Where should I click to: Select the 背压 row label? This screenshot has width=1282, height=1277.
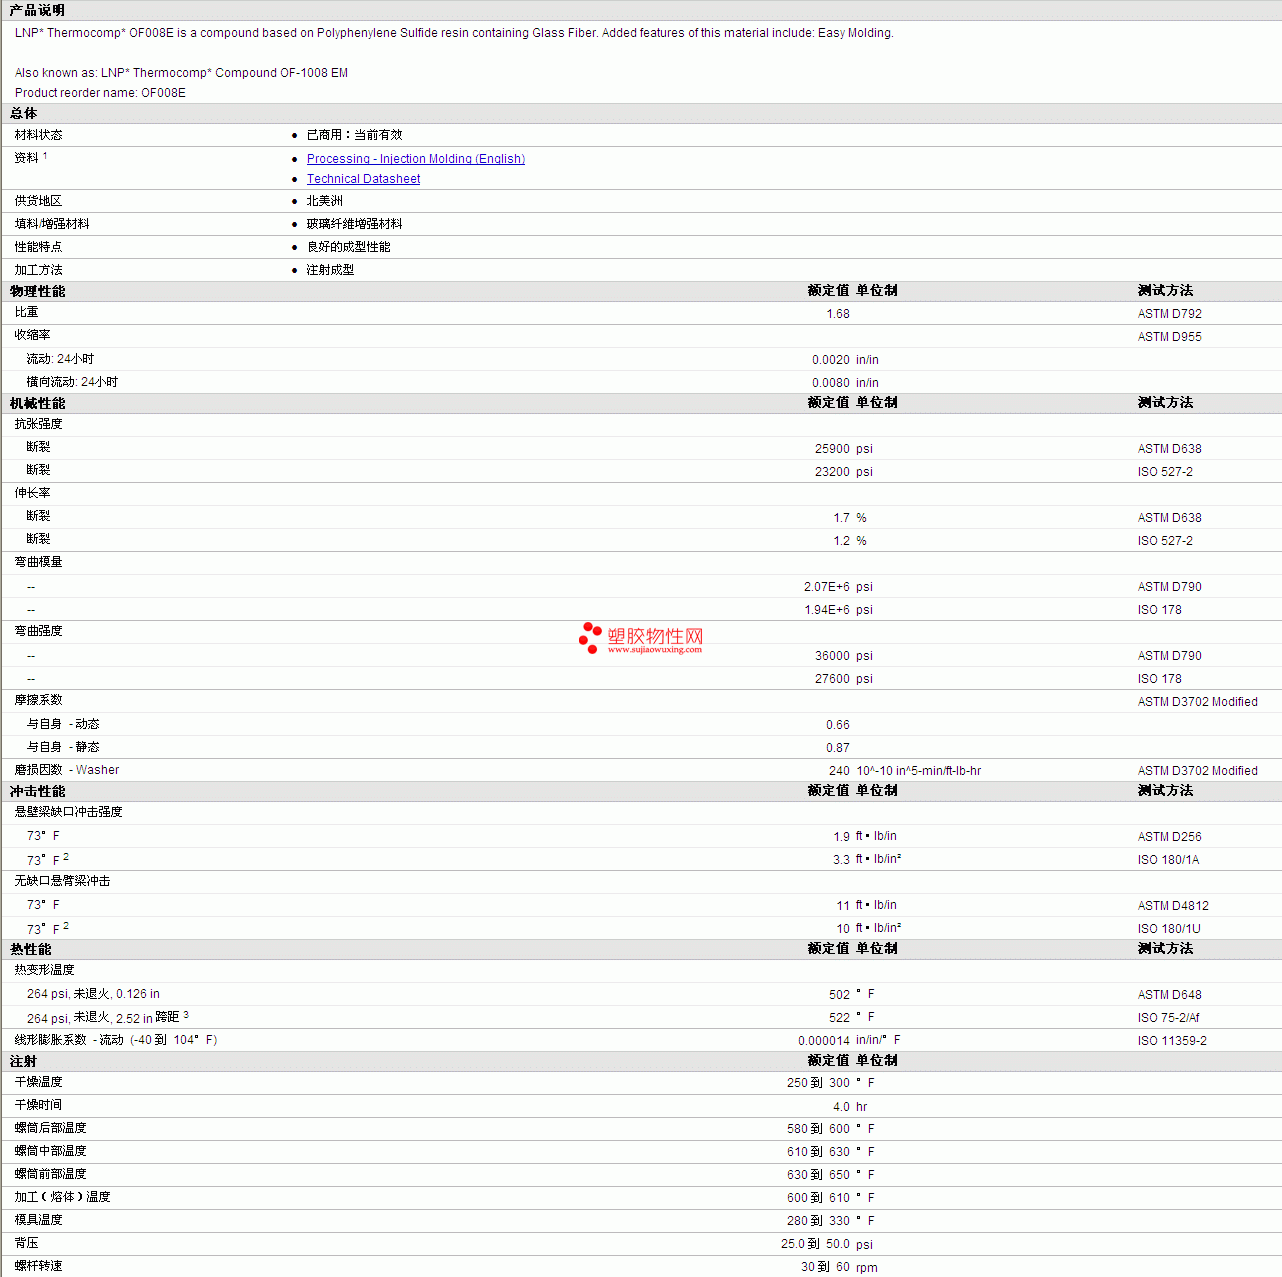[x=27, y=1243]
